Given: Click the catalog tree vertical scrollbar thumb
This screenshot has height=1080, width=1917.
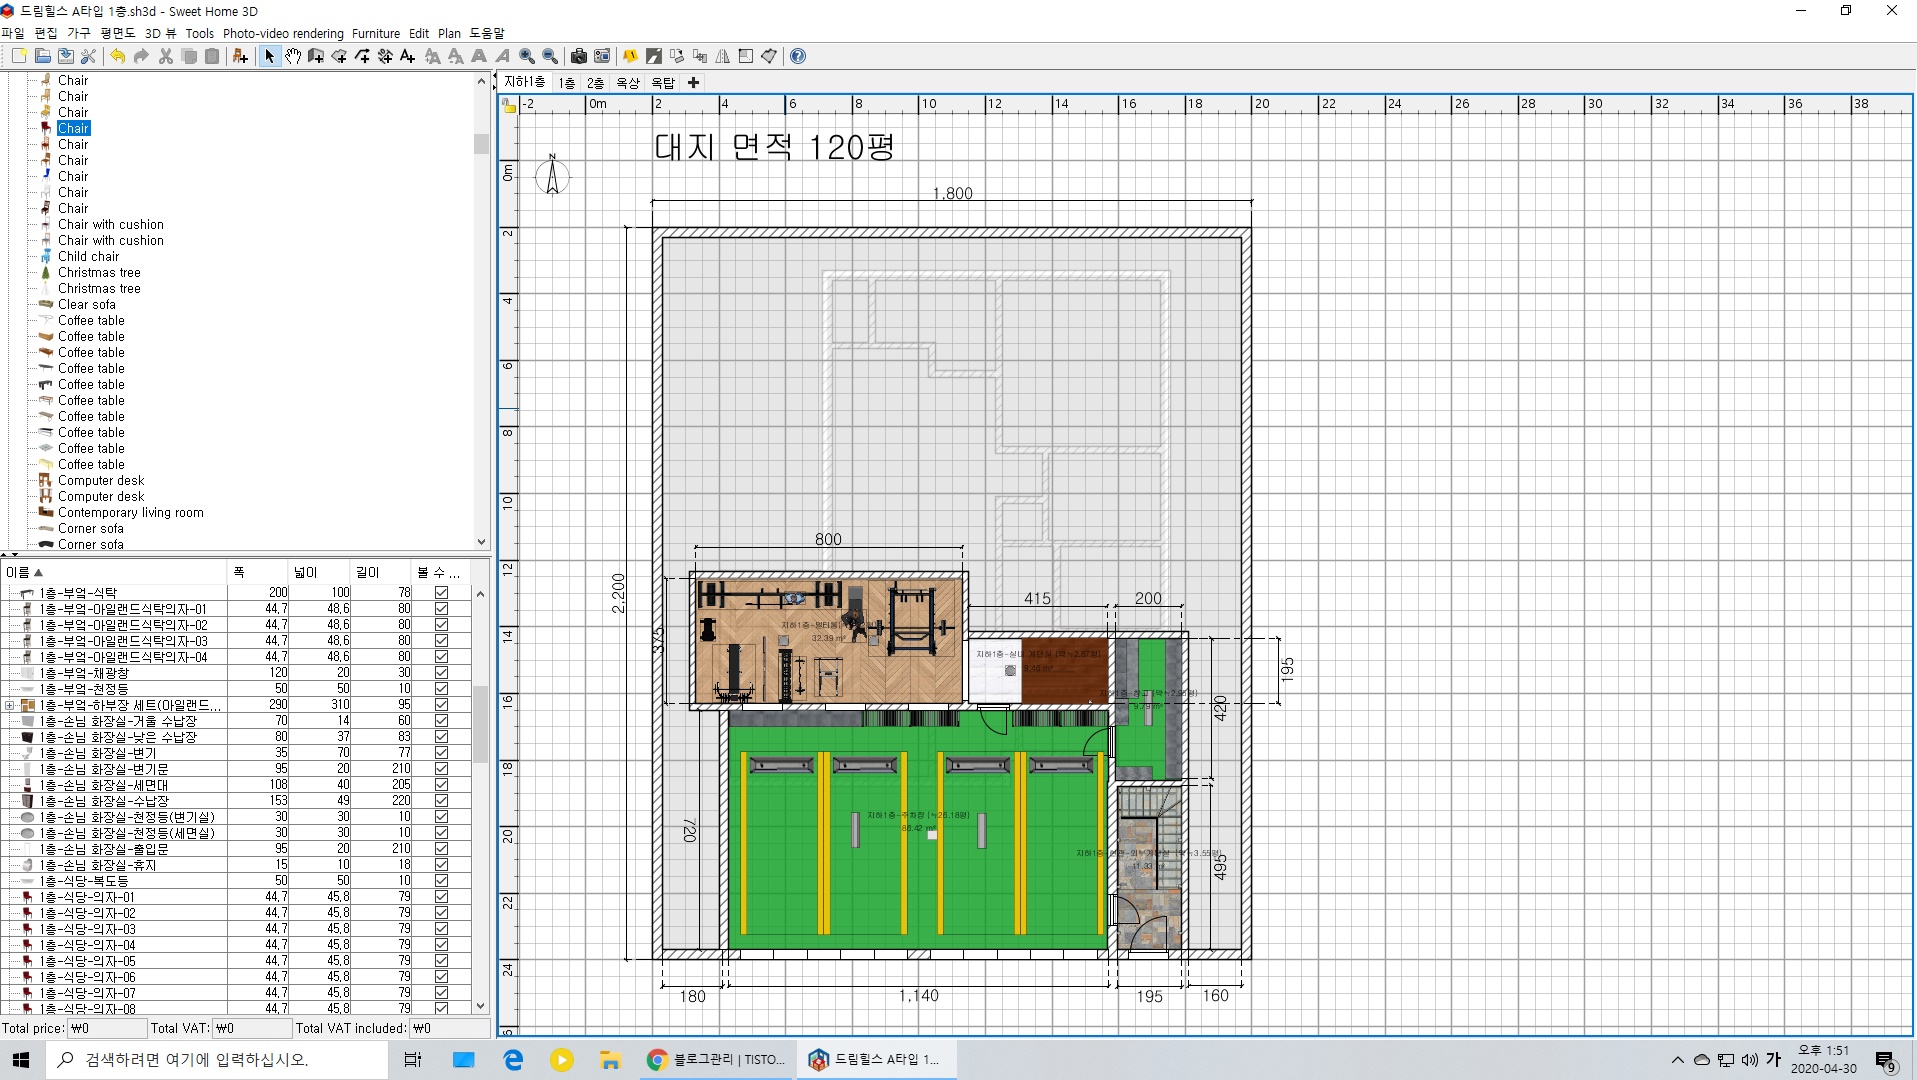Looking at the screenshot, I should coord(481,144).
